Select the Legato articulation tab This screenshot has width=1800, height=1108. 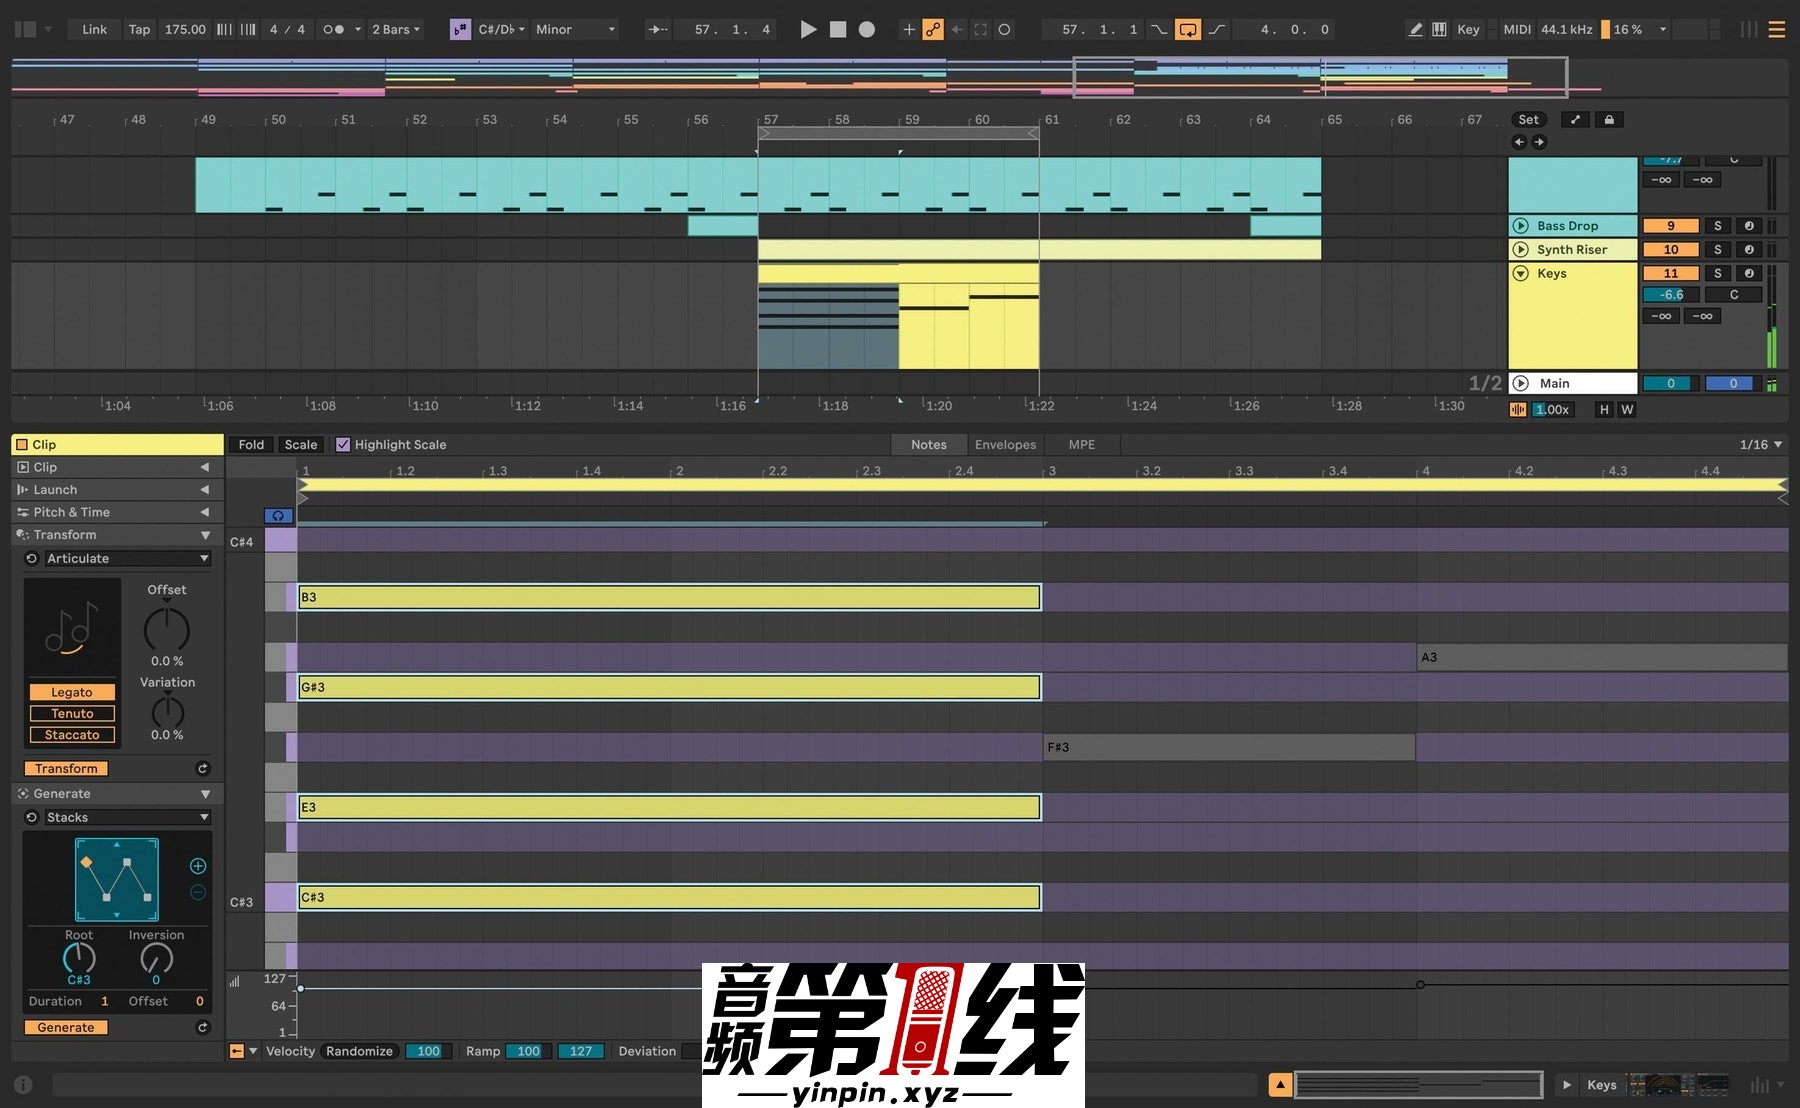point(72,692)
